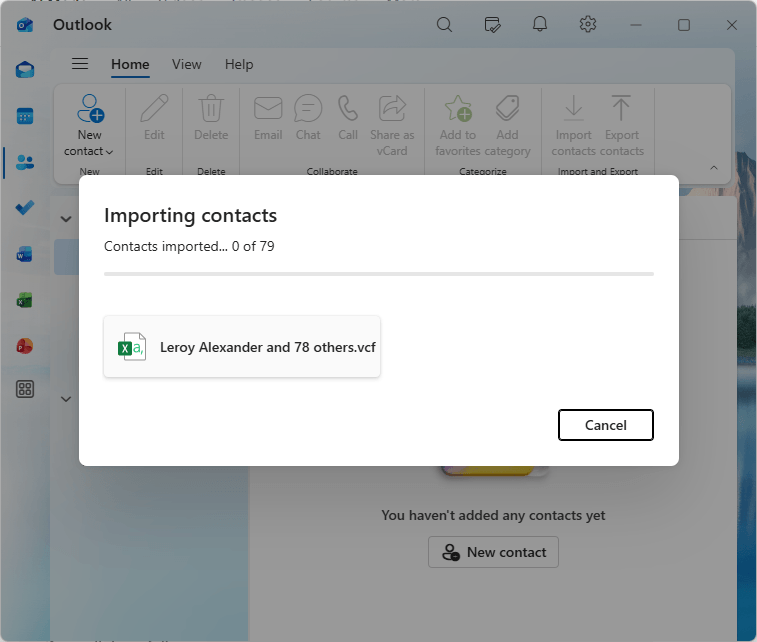Image resolution: width=757 pixels, height=642 pixels.
Task: Click Add to favorites star
Action: click(458, 126)
